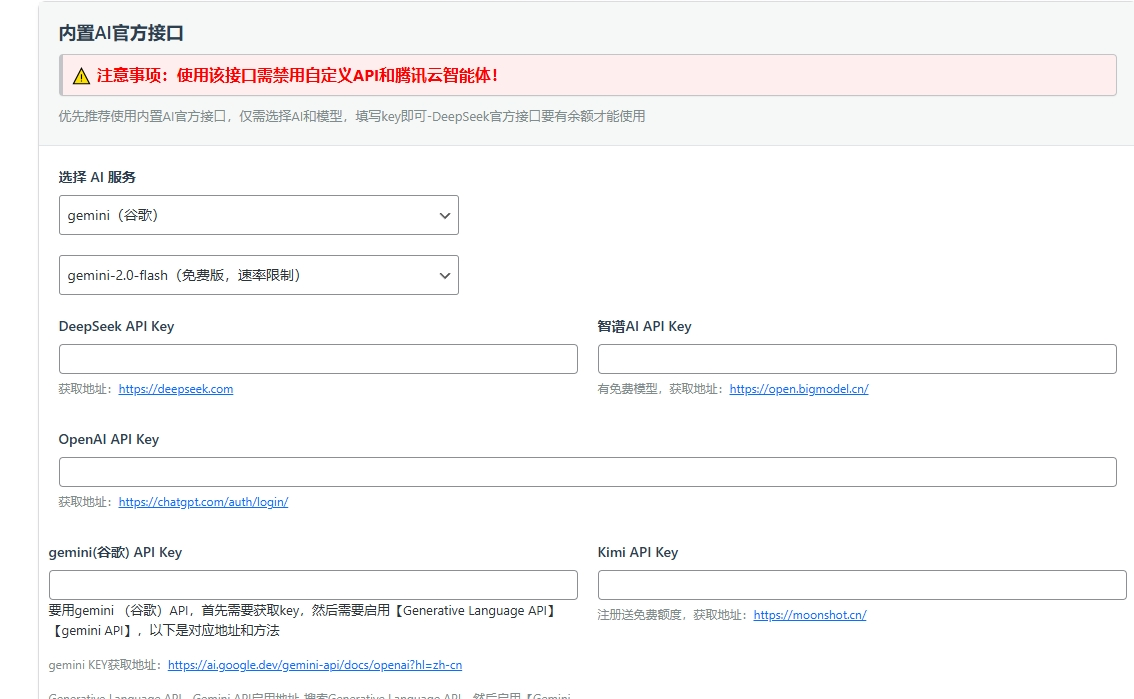Screen dimensions: 1134x699
Task: Click the 选择 AI 服务 label
Action: pyautogui.click(x=97, y=177)
